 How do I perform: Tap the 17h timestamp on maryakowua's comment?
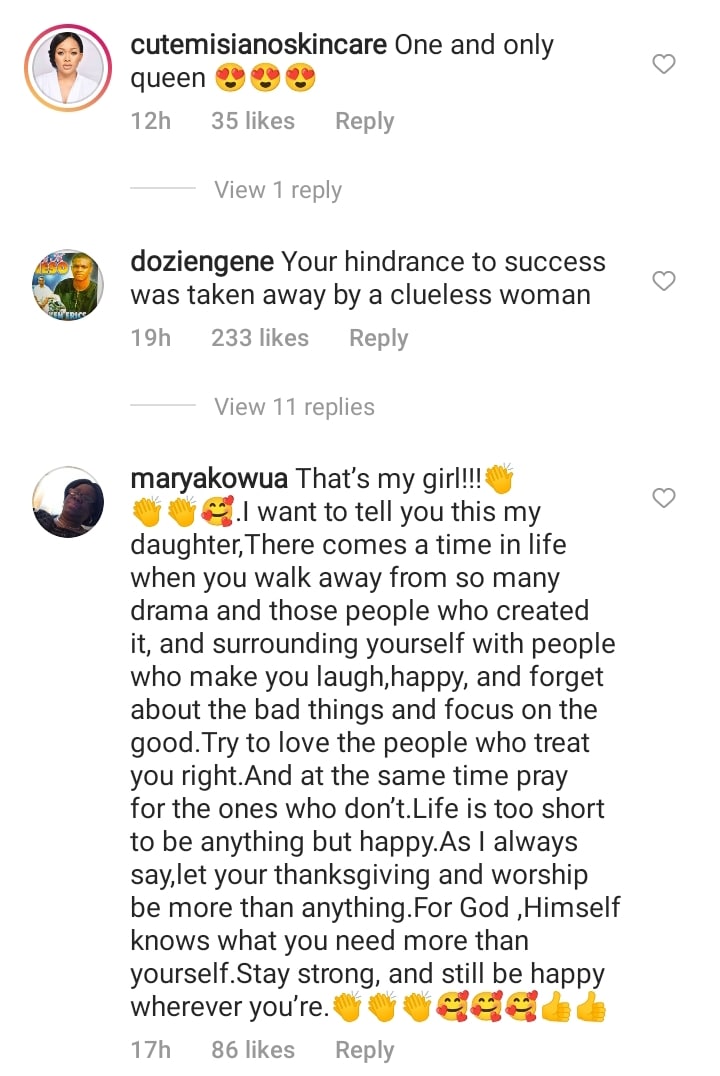click(151, 1050)
